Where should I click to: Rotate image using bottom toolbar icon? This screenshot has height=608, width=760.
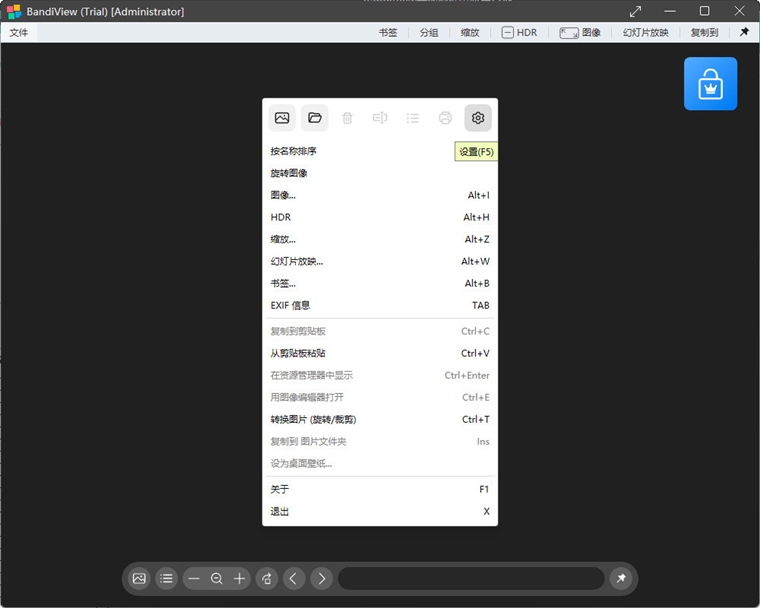pos(267,578)
